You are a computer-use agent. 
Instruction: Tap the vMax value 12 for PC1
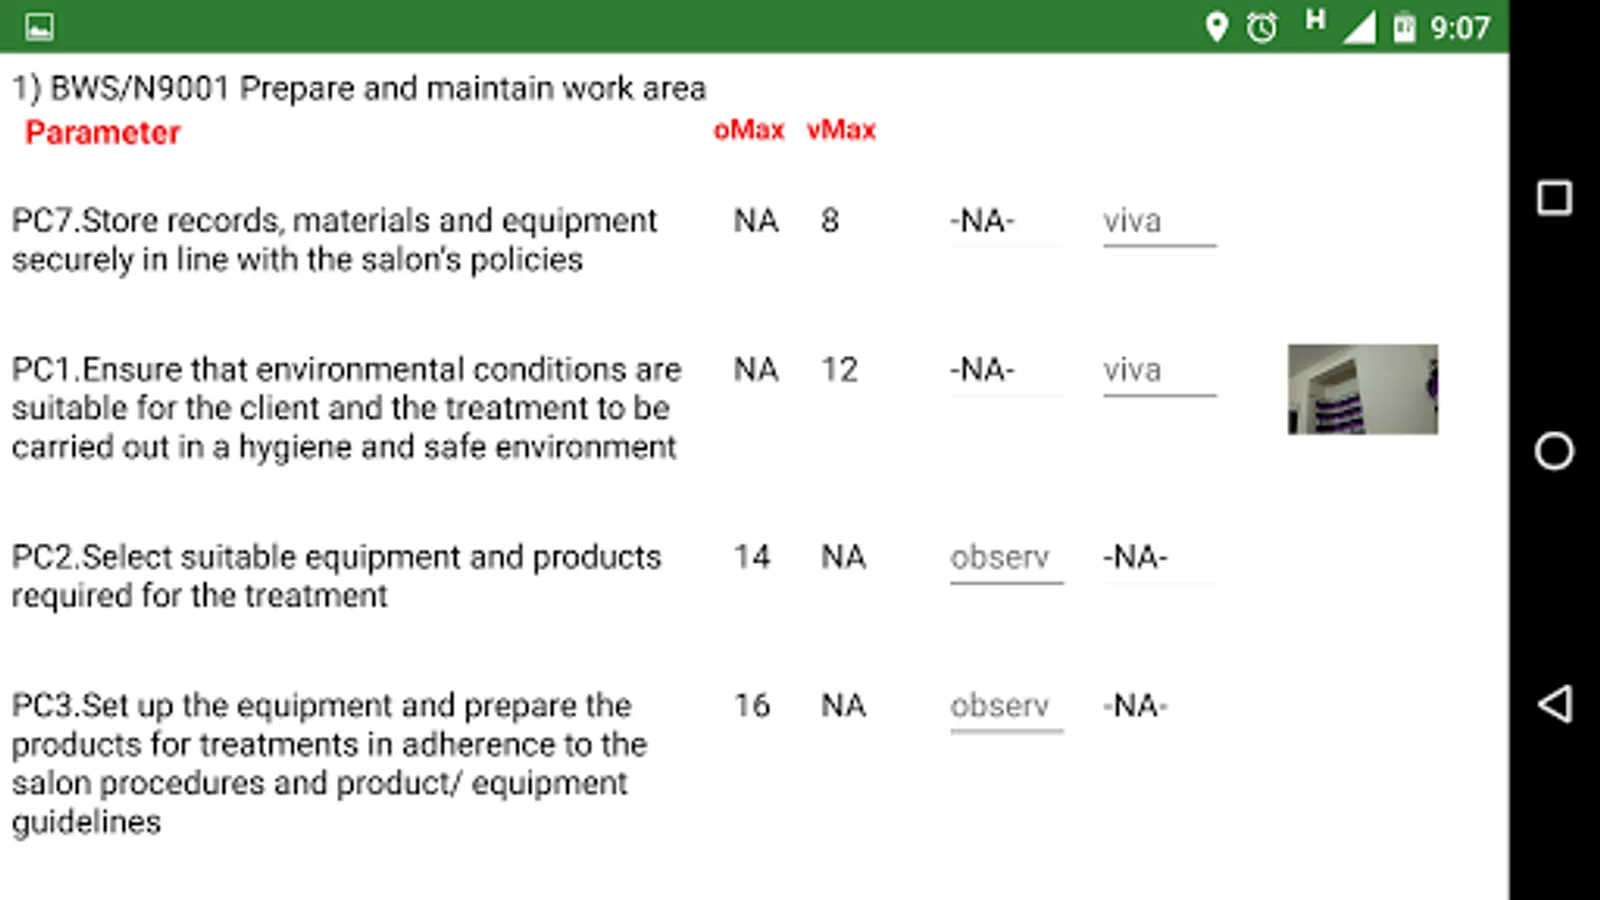[840, 370]
